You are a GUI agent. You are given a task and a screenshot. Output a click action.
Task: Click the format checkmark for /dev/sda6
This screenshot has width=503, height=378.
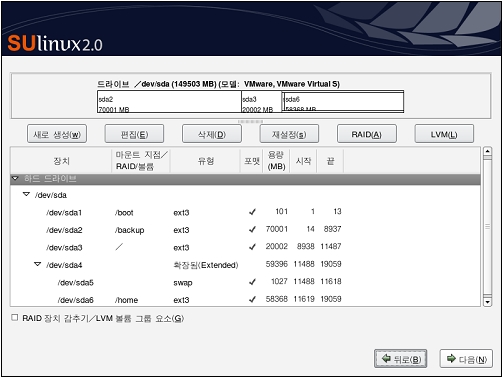point(252,299)
